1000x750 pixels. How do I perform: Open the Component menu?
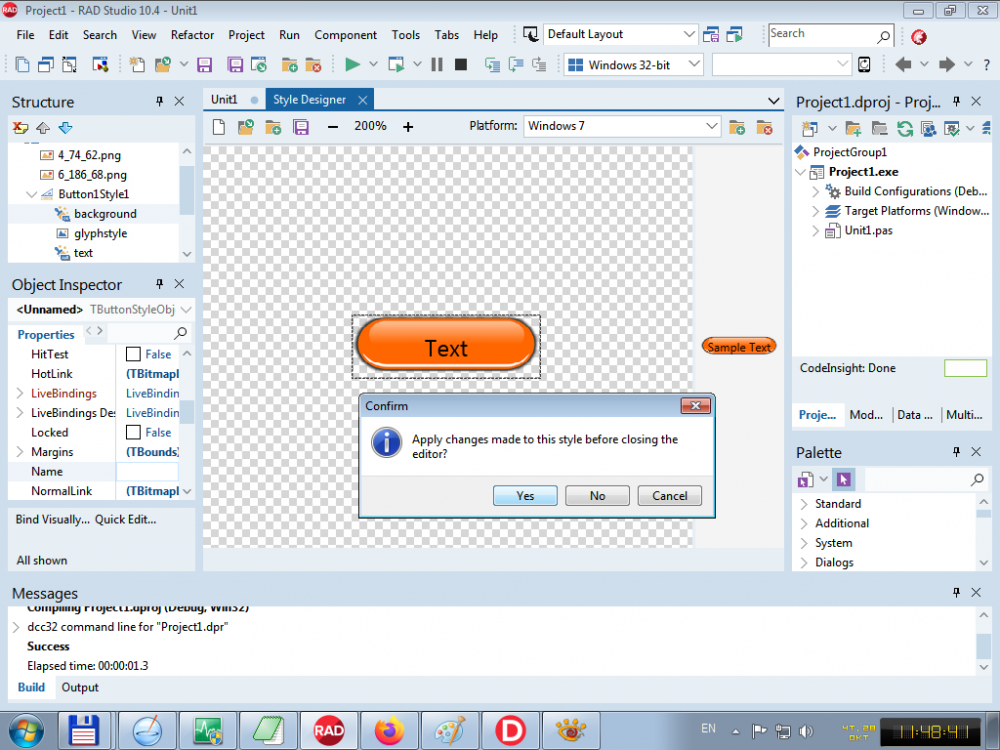(x=346, y=35)
